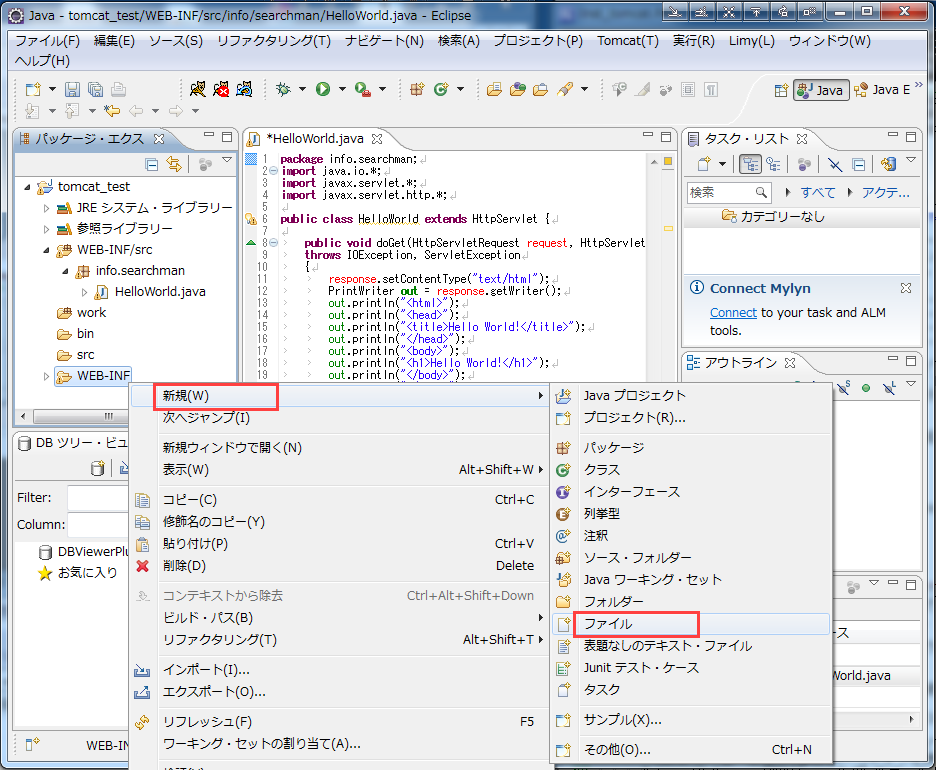This screenshot has height=770, width=936.
Task: Click the Stop Tomcat toolbar icon
Action: (x=221, y=90)
